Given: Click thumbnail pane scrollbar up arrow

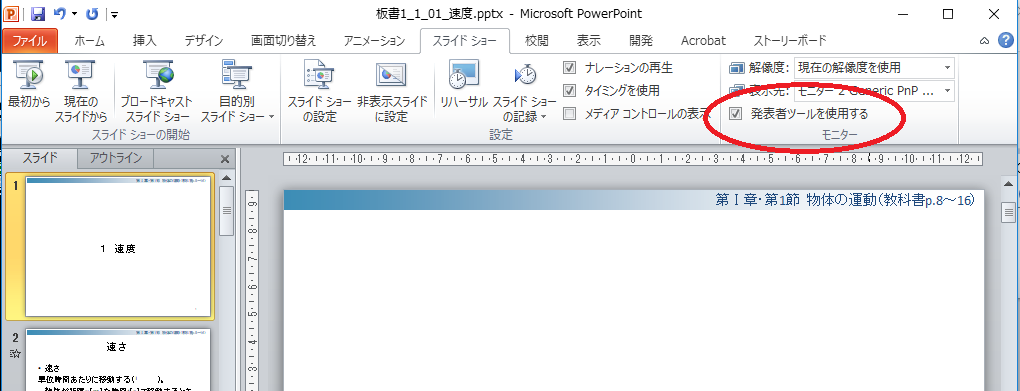Looking at the screenshot, I should pos(226,178).
